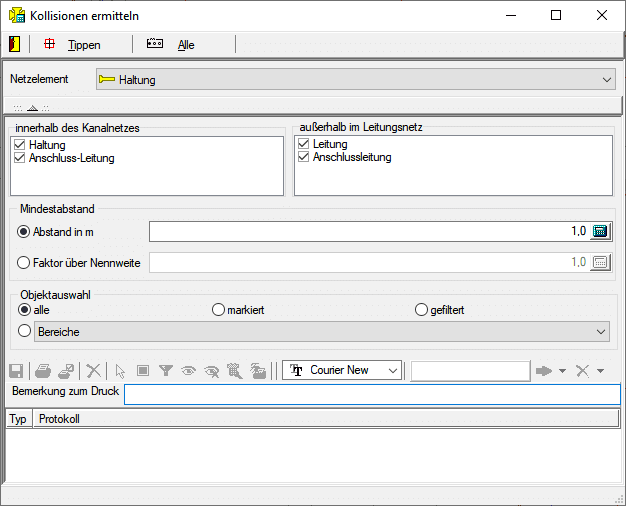Click the printer icon in the protocol toolbar
The image size is (626, 506).
click(x=43, y=370)
